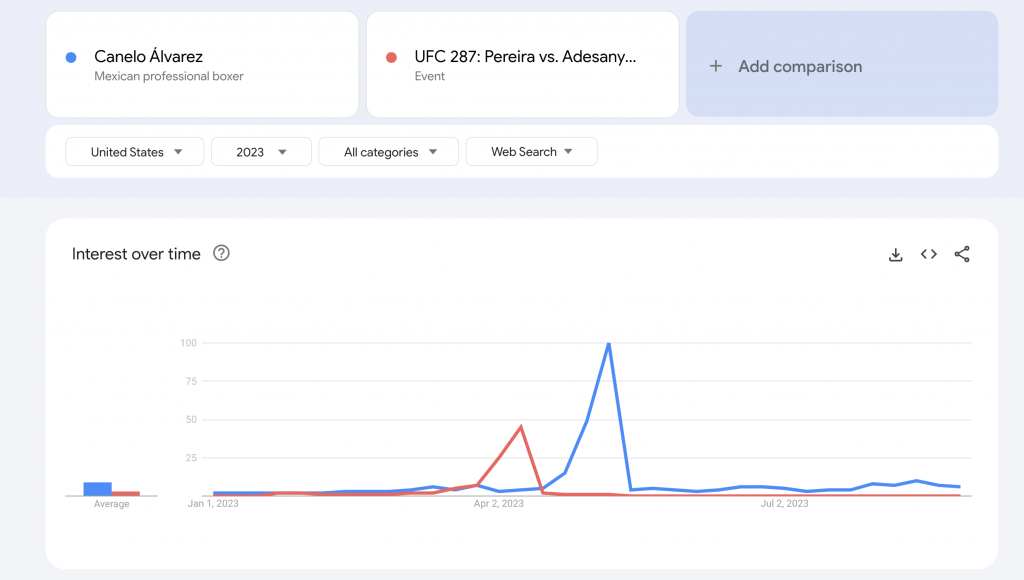This screenshot has width=1024, height=580.
Task: Click the Apr 2, 2023 axis label
Action: [498, 504]
